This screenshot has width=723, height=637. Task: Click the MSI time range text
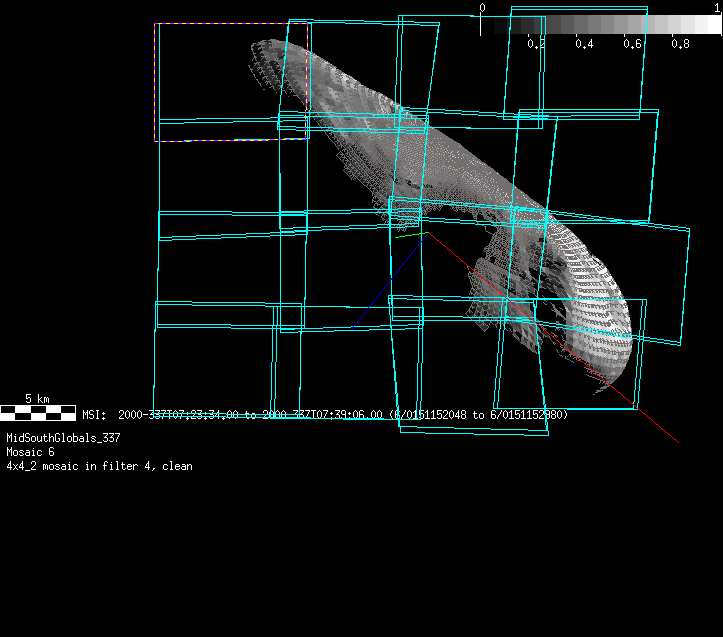(325, 414)
